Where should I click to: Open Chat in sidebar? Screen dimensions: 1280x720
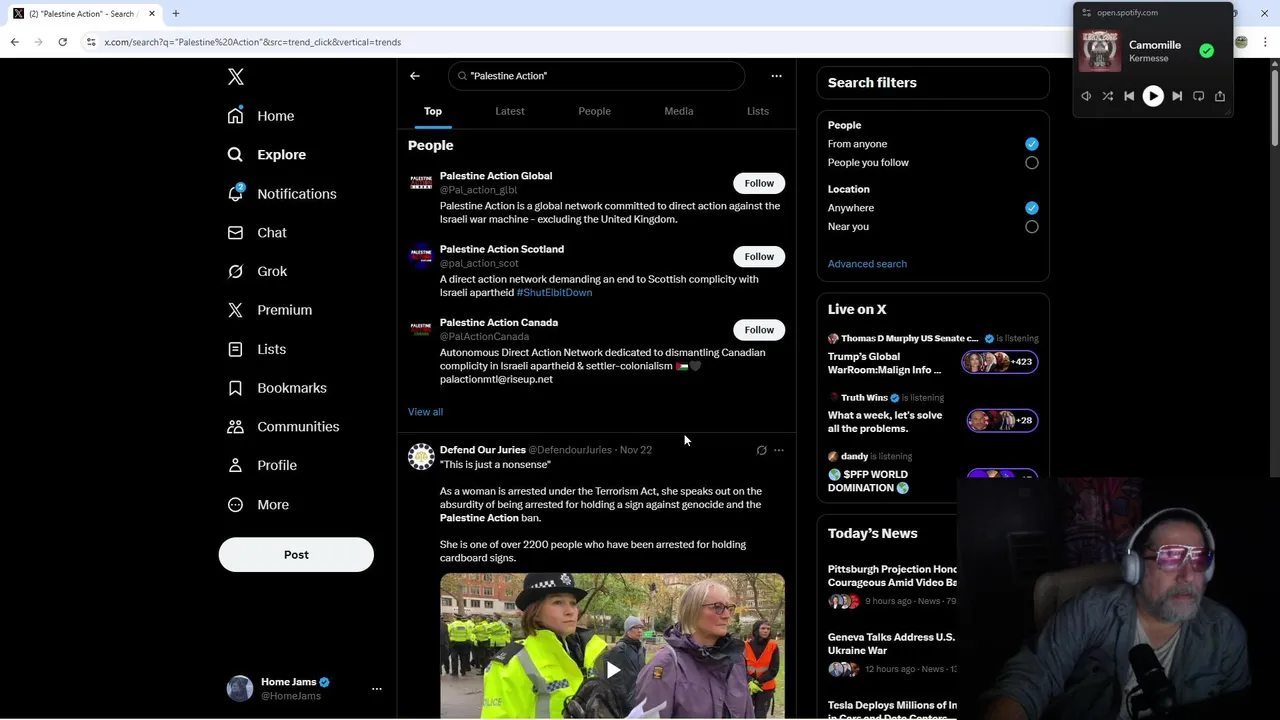(x=257, y=233)
